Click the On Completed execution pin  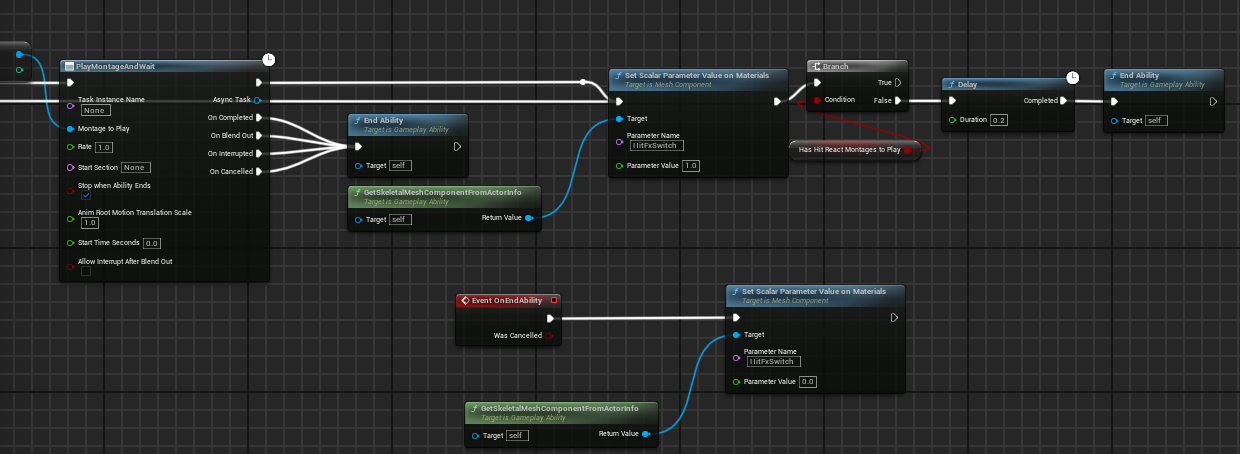point(259,117)
